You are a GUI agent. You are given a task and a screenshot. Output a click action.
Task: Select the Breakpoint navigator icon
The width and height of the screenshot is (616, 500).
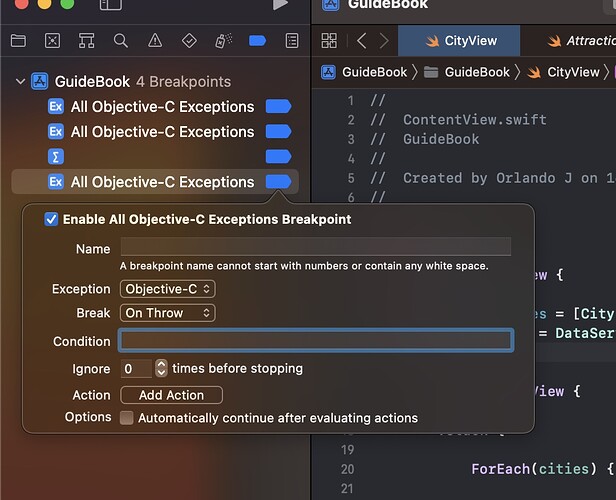pyautogui.click(x=257, y=40)
